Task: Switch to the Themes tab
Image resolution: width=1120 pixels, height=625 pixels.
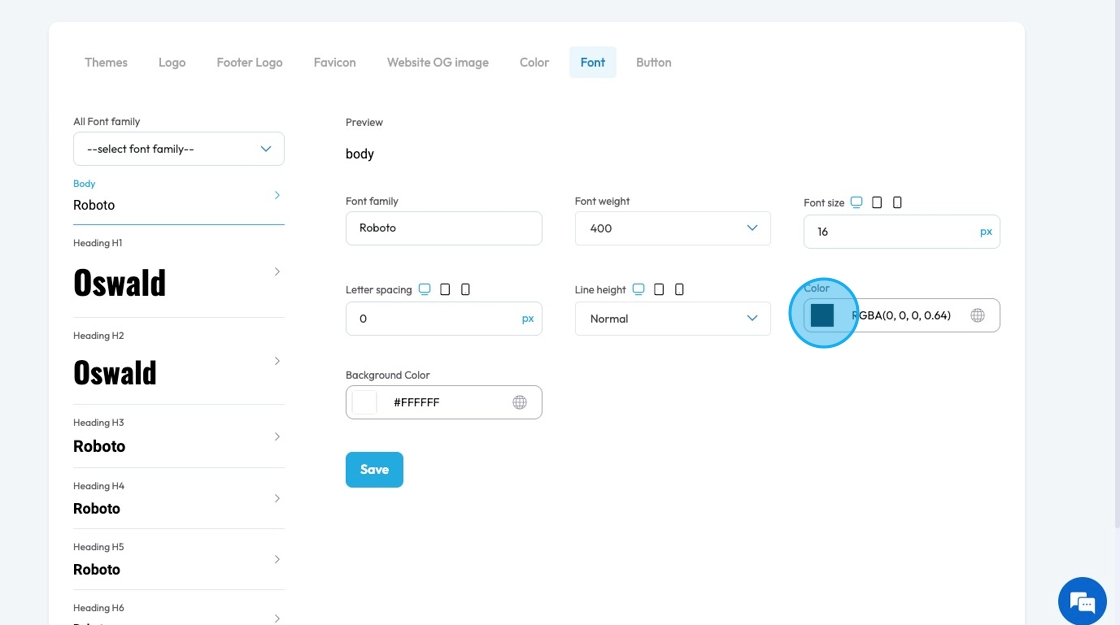Action: click(x=106, y=62)
